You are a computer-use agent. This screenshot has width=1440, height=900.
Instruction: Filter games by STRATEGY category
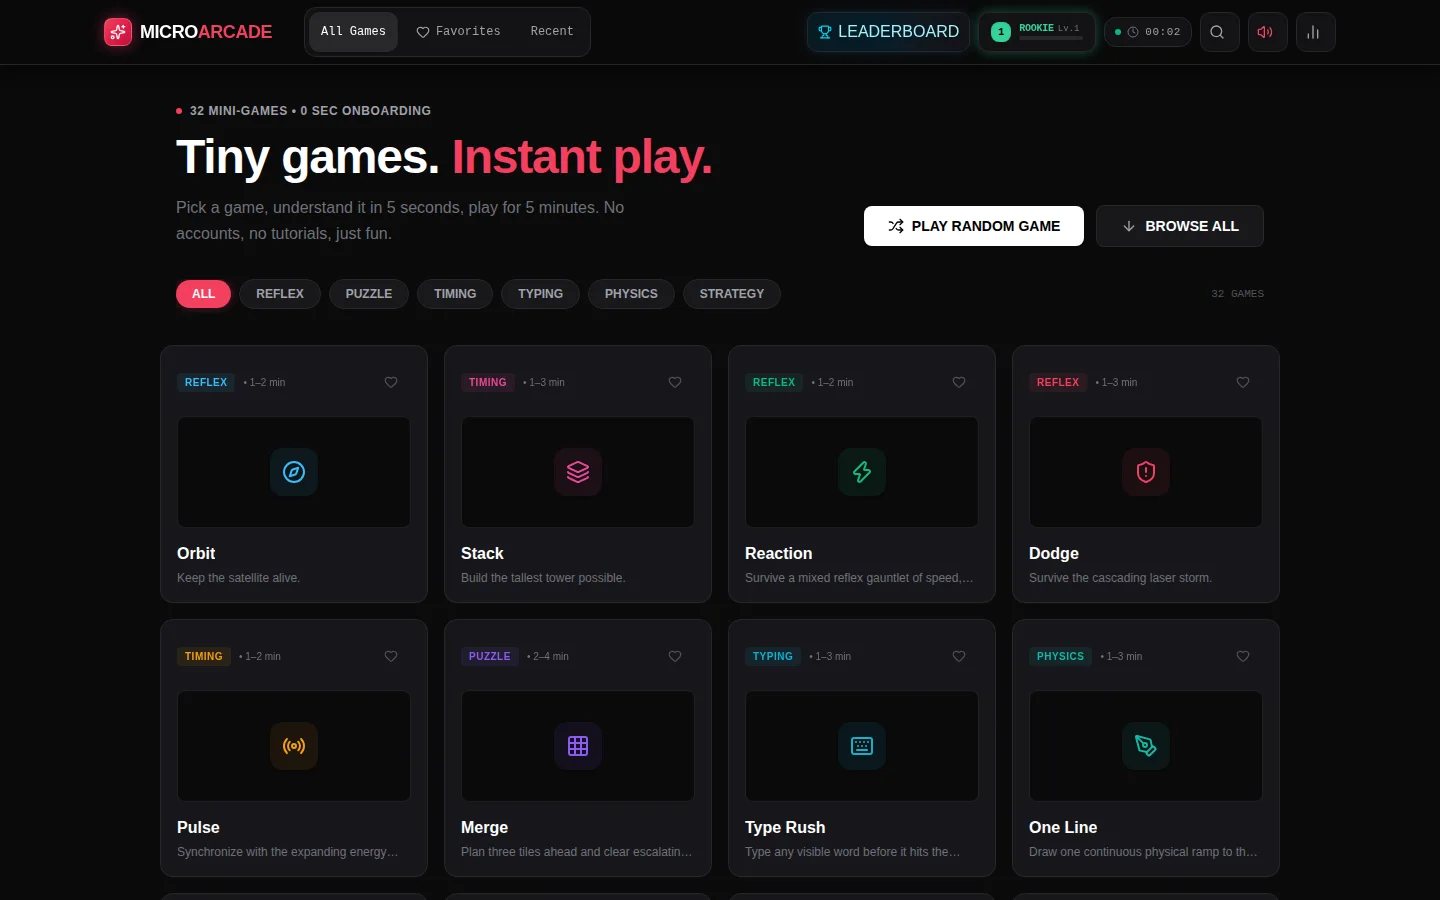tap(732, 294)
